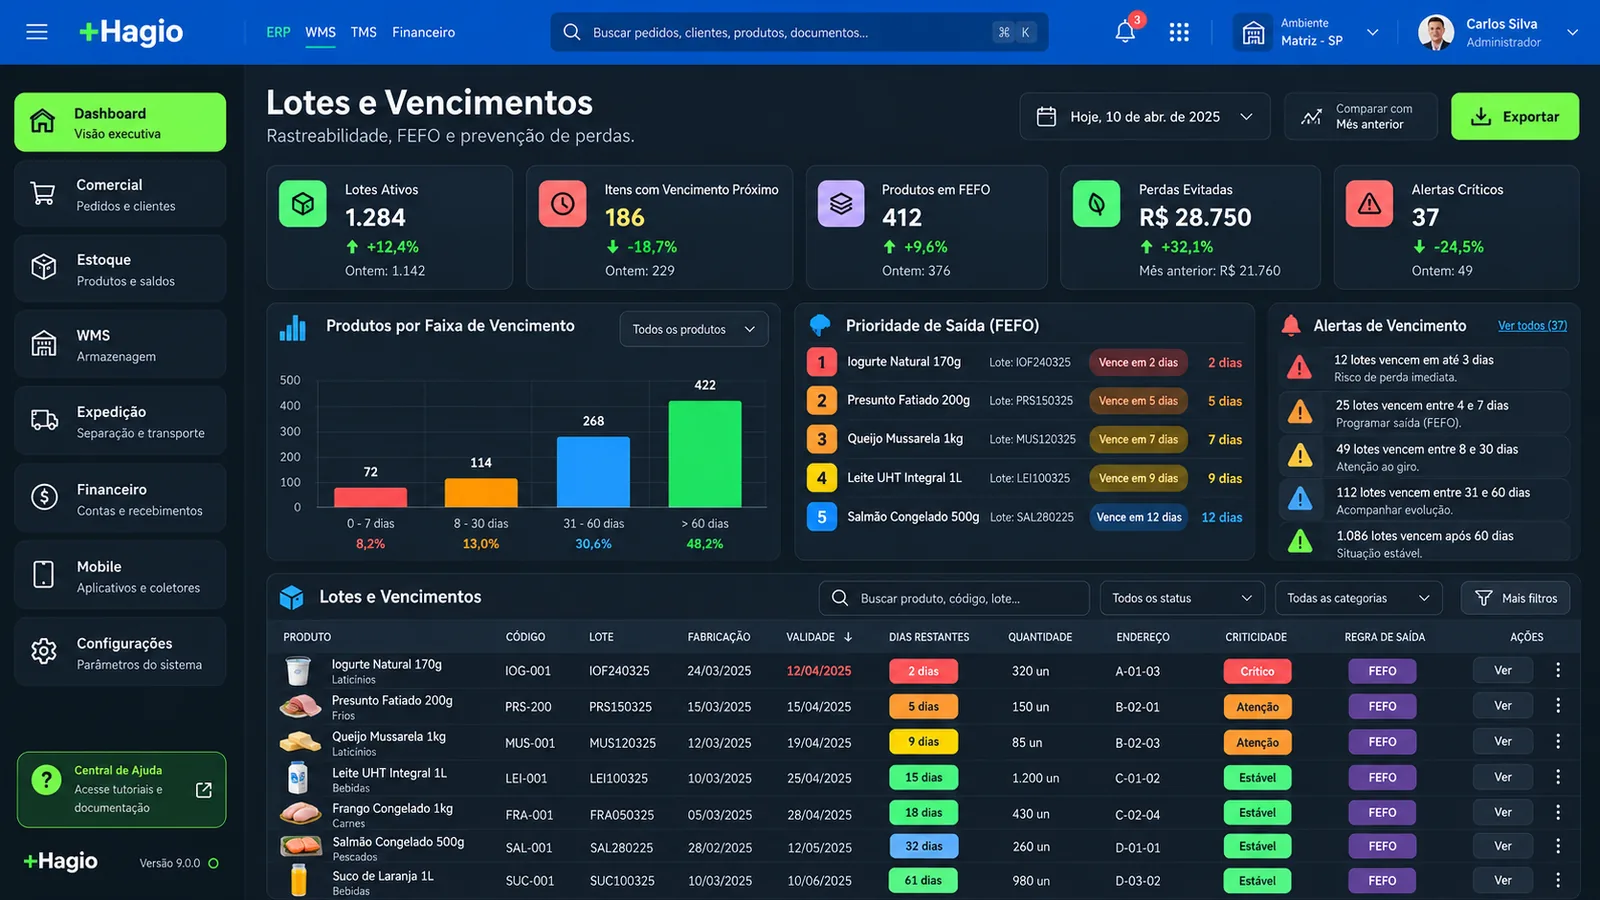Click Comparar com Mês anterior button
1600x900 pixels.
click(x=1360, y=116)
